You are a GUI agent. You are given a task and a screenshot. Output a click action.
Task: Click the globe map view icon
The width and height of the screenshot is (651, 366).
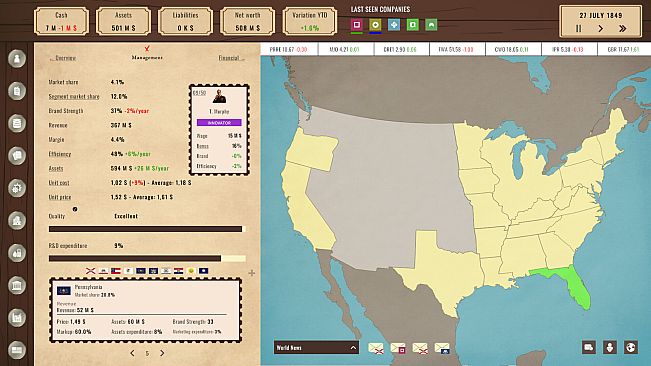(631, 347)
